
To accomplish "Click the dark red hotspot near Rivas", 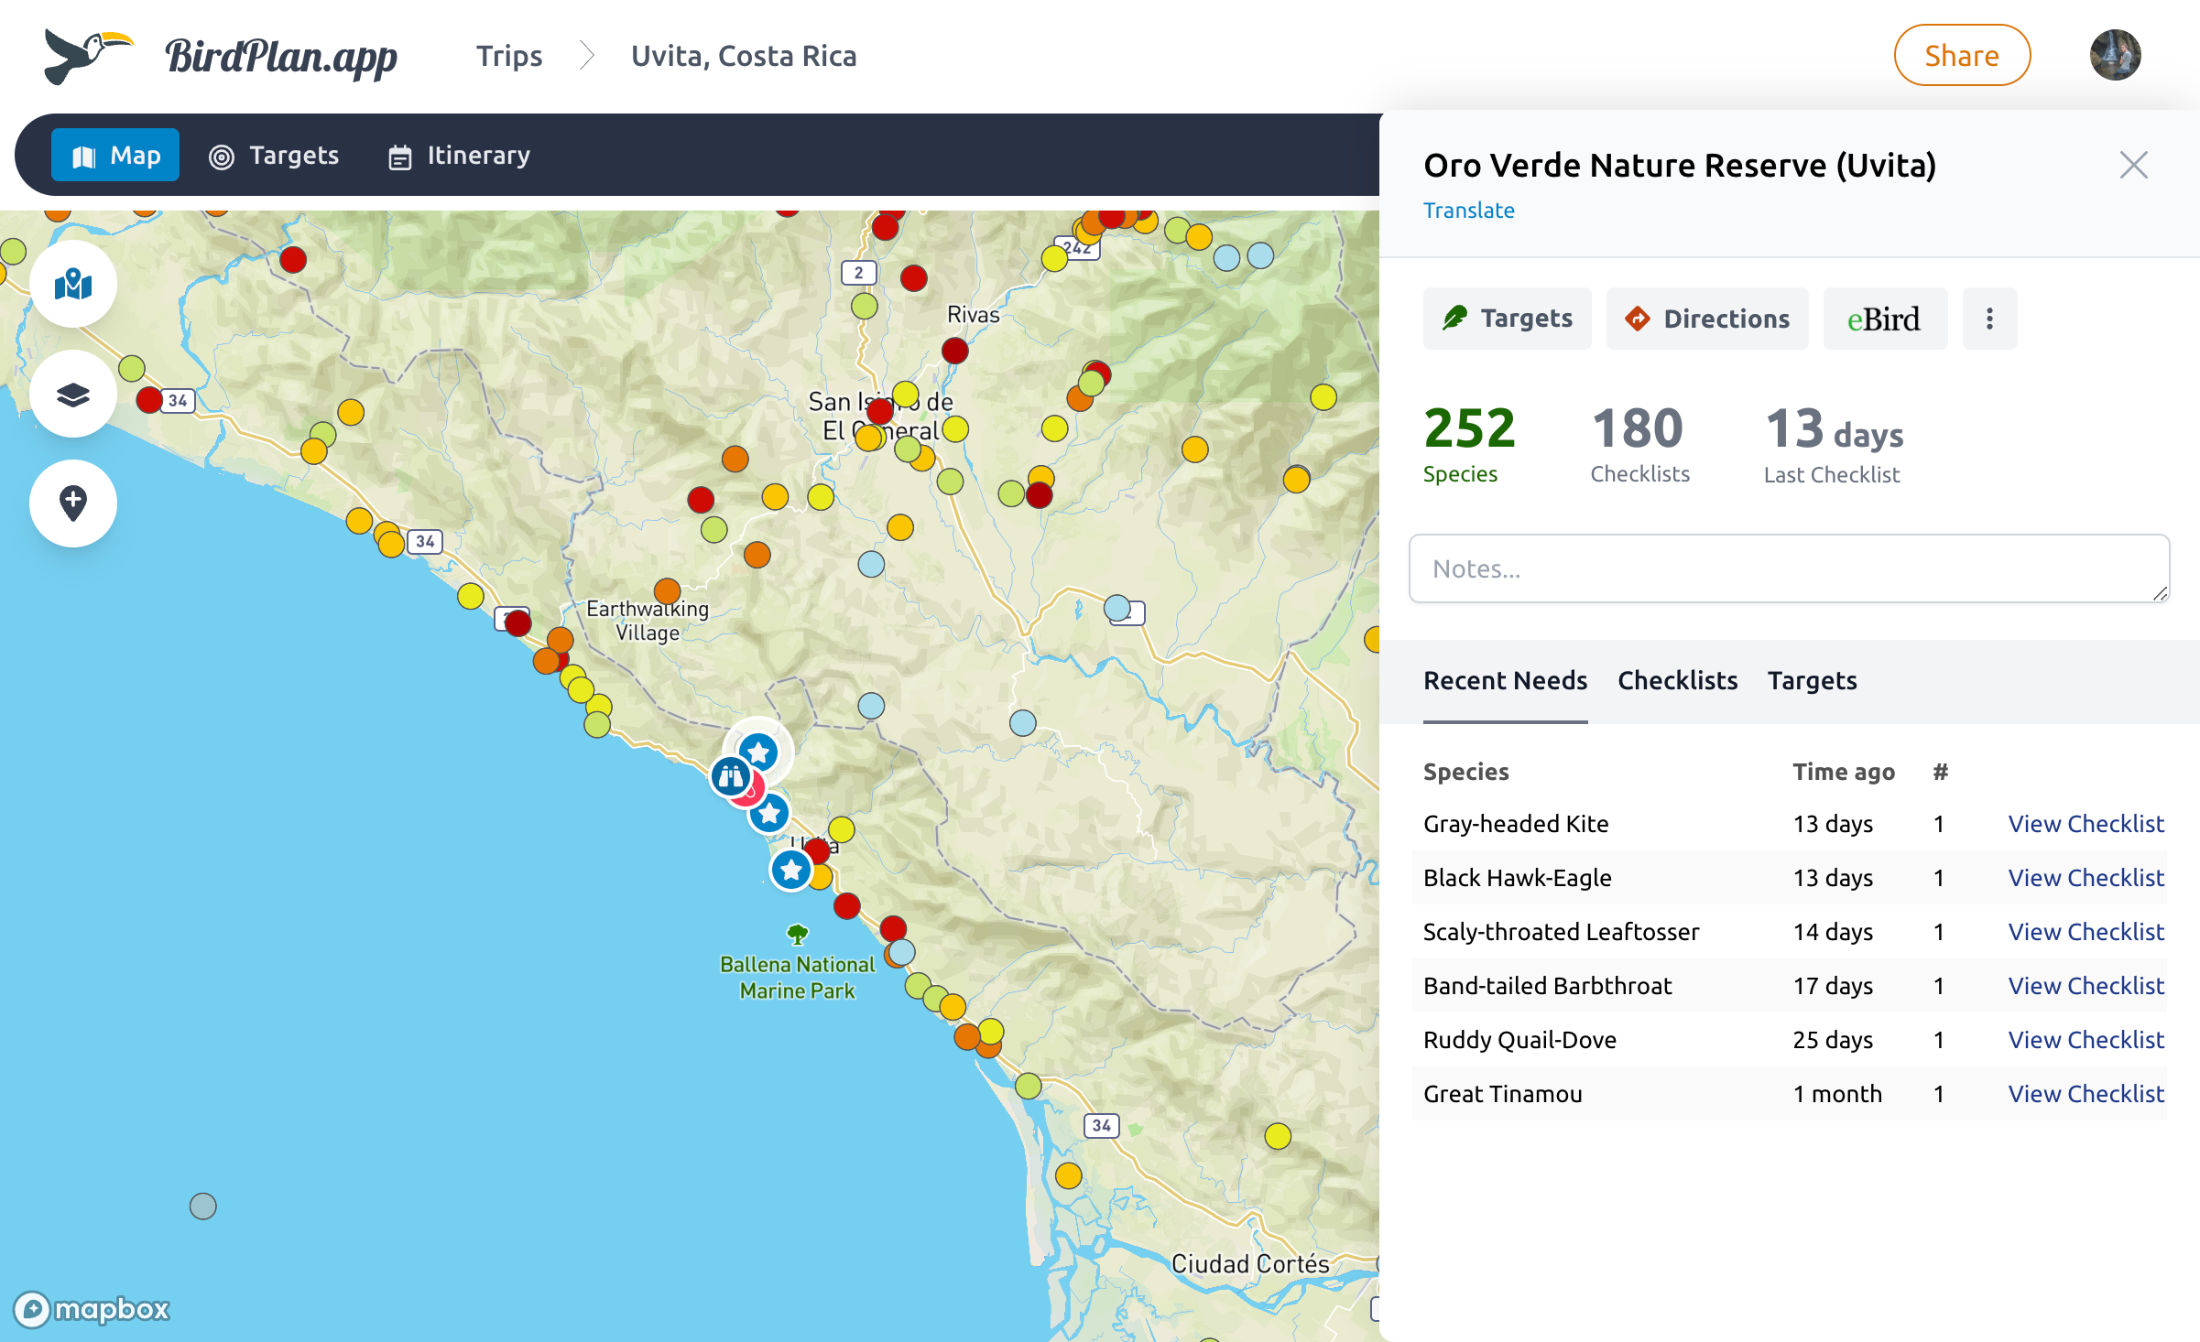I will [955, 351].
